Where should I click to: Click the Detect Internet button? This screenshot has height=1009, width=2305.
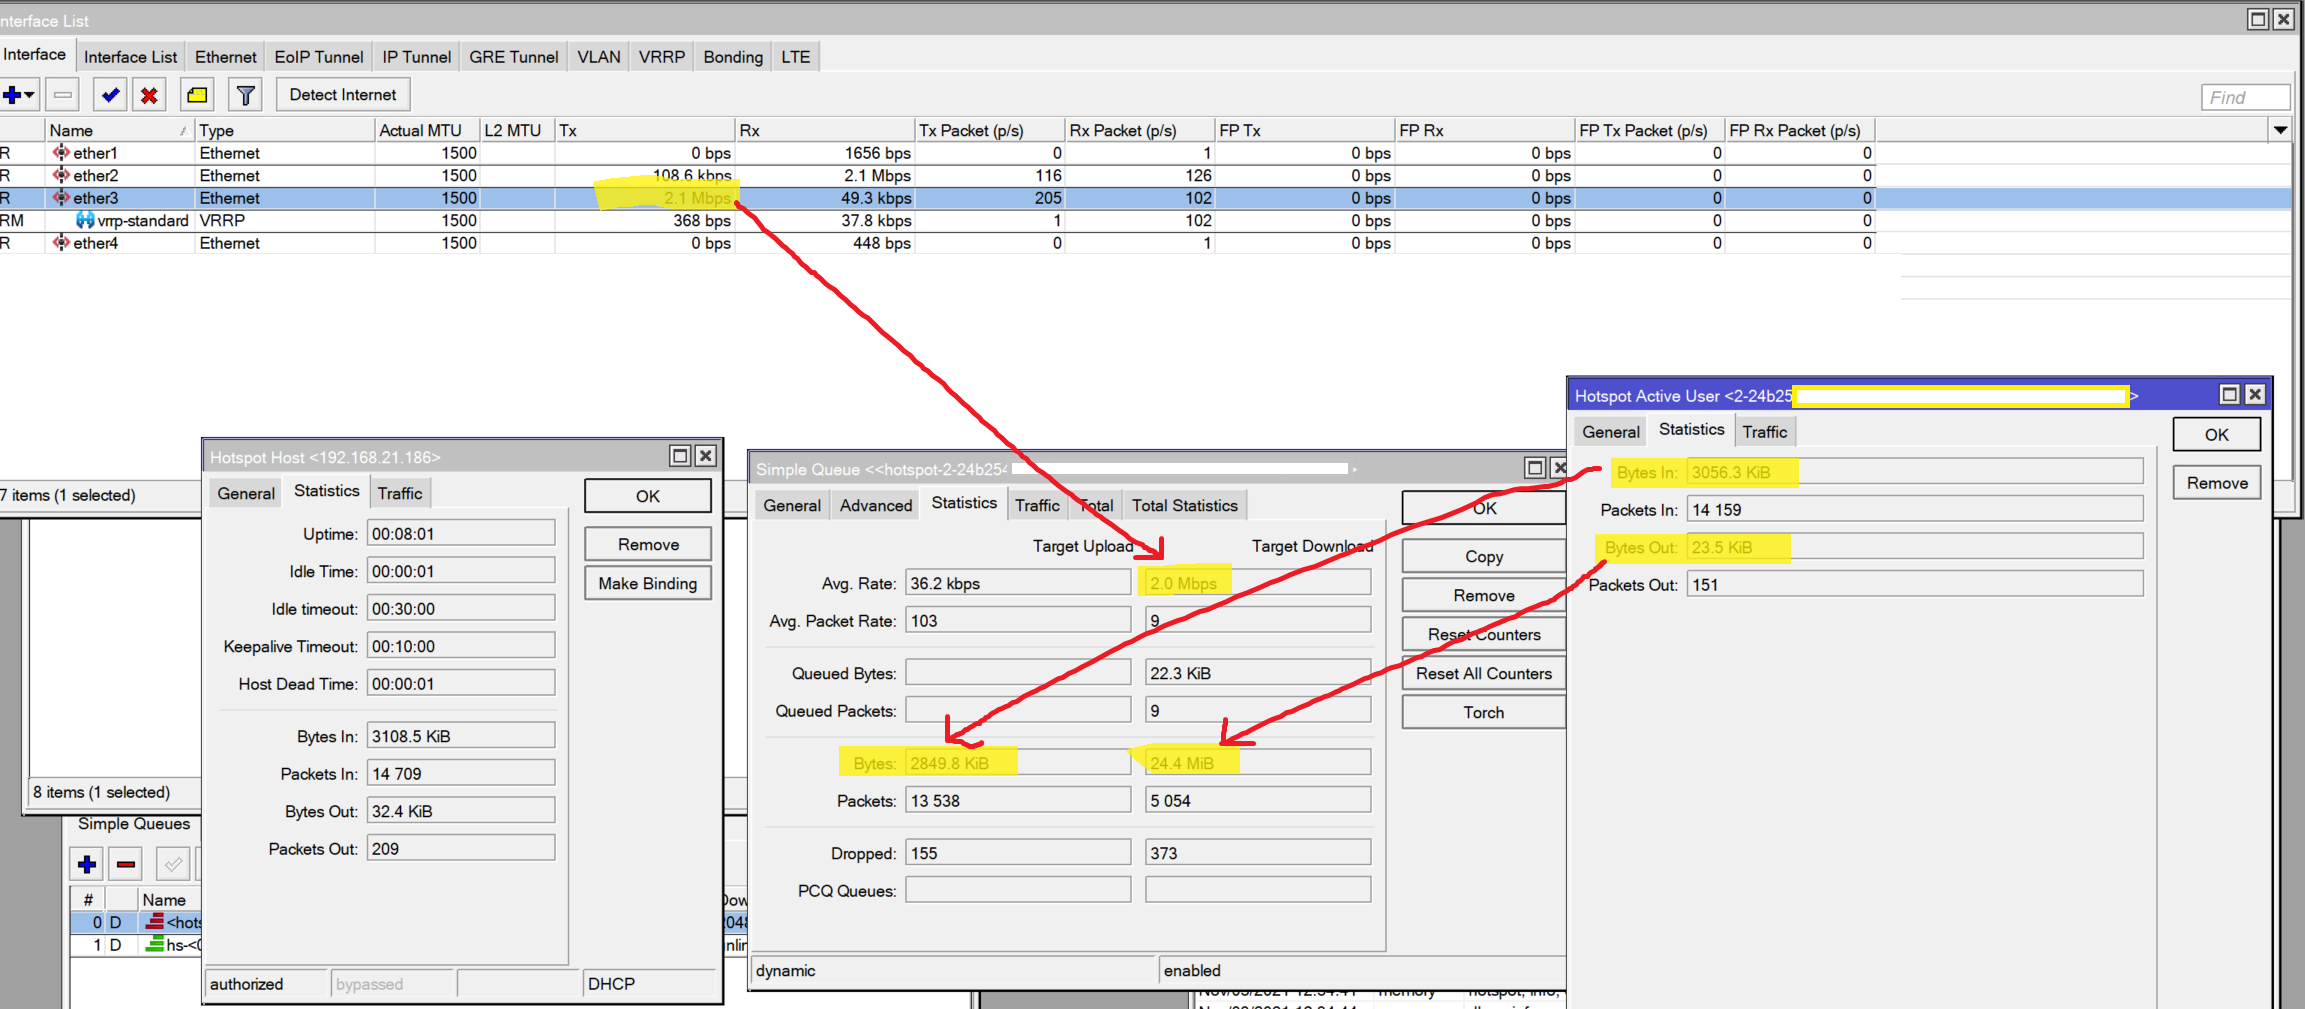(x=343, y=95)
